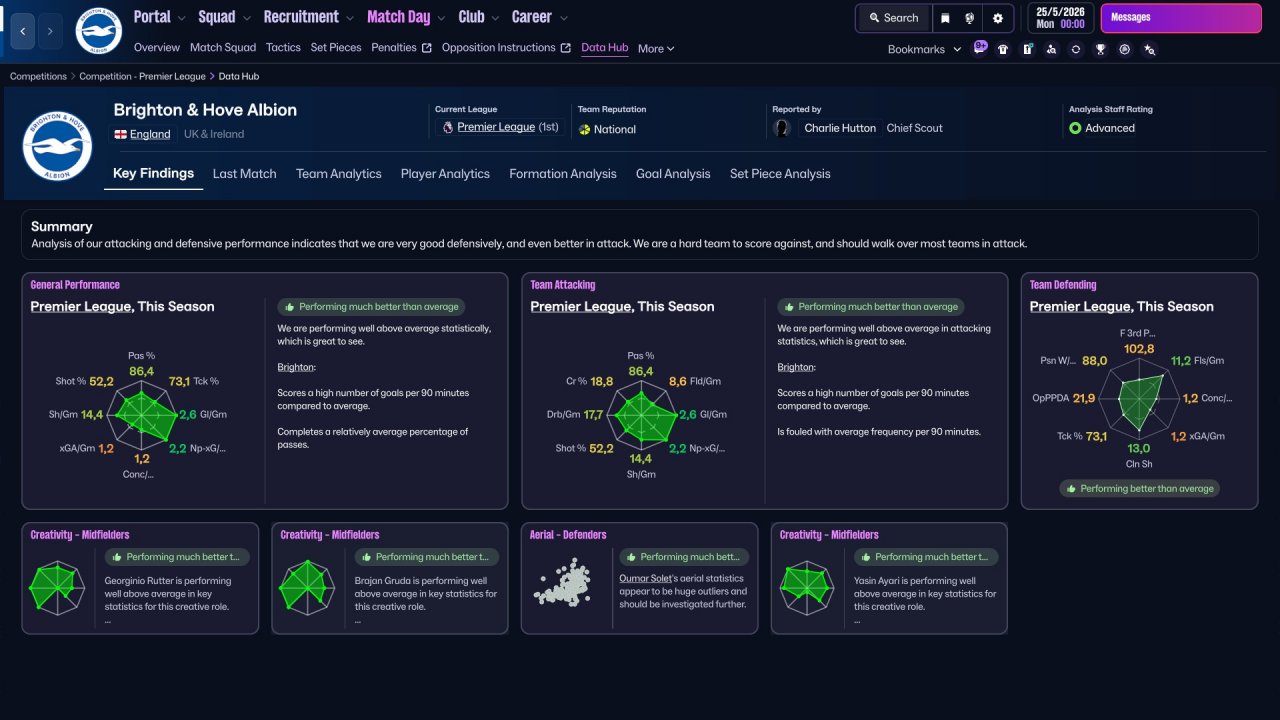Viewport: 1280px width, 720px height.
Task: Go to Tactics in the sub-navigation
Action: click(x=283, y=47)
